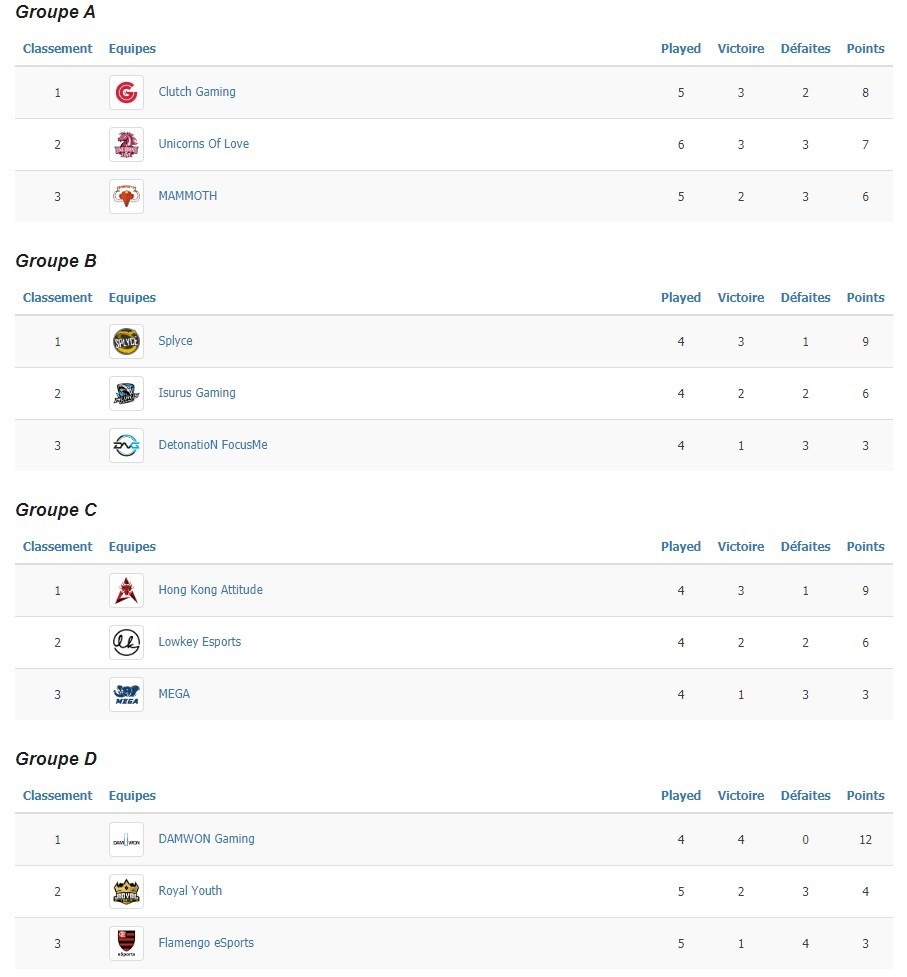Sort Groupe A by Points header
907x977 pixels.
coord(865,49)
